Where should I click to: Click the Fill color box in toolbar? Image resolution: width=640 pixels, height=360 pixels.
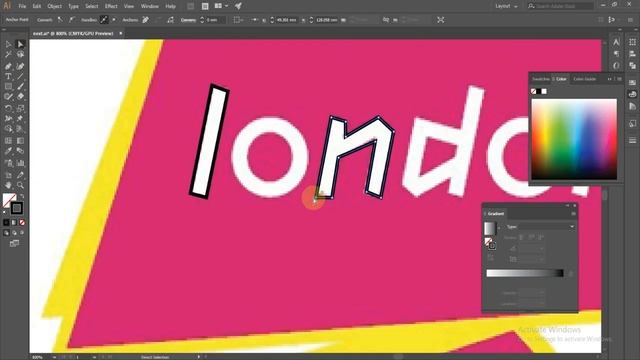click(9, 200)
